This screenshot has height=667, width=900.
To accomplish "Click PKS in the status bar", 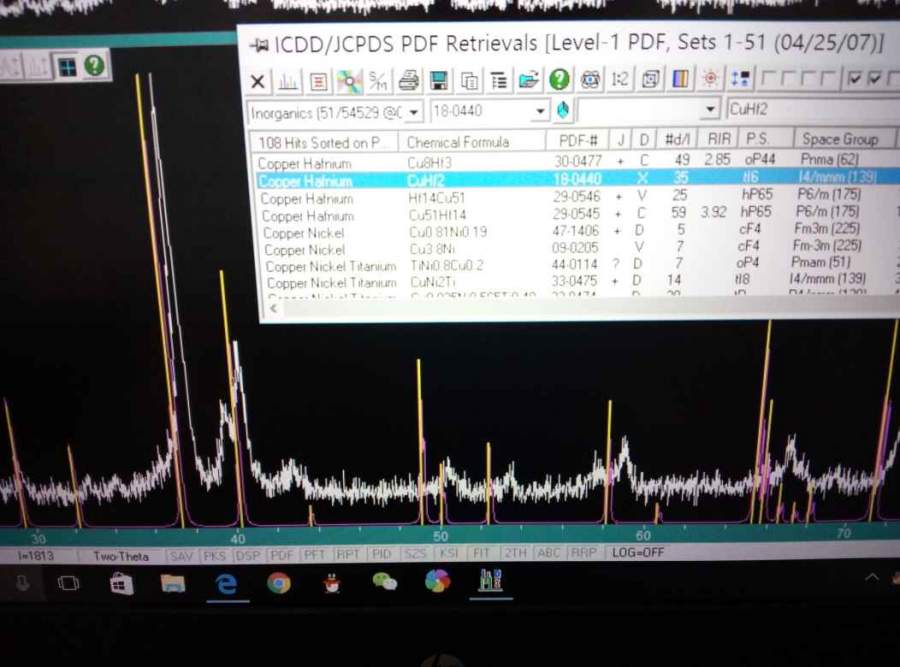I will (215, 555).
